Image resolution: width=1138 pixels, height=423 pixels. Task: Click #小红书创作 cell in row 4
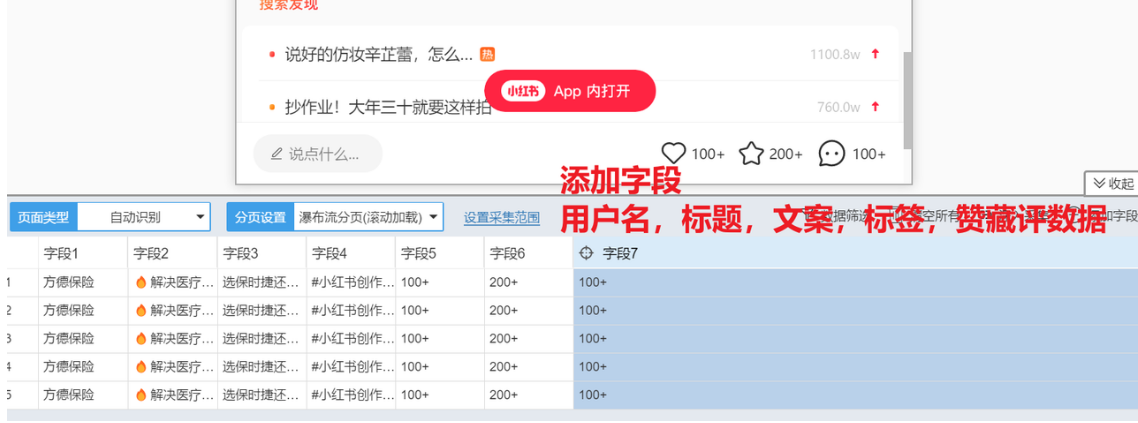[351, 367]
